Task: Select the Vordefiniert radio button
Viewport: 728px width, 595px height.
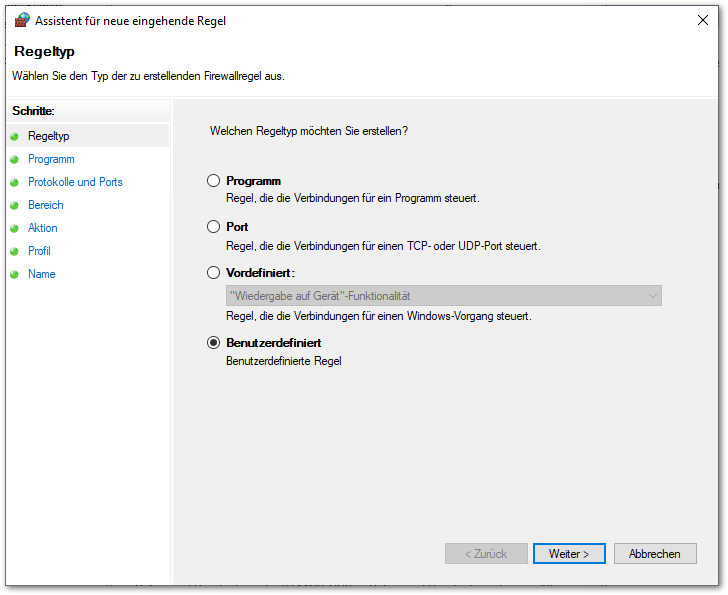Action: (213, 272)
